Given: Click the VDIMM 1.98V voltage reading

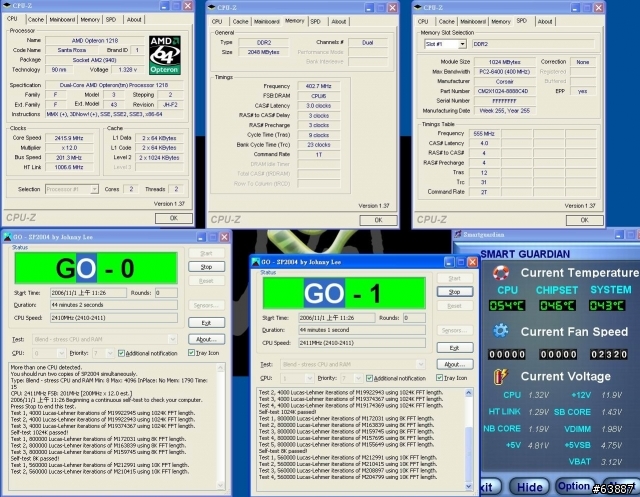Looking at the screenshot, I should (611, 429).
